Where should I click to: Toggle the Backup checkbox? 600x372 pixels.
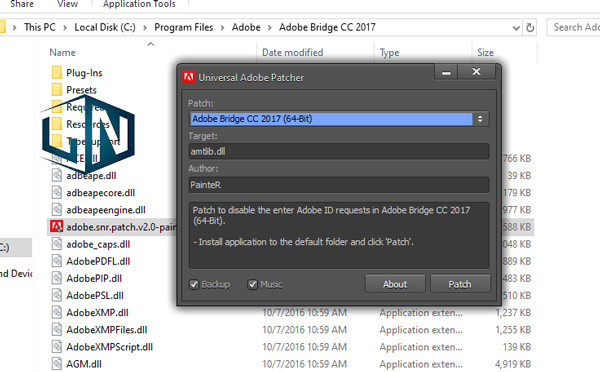pyautogui.click(x=194, y=284)
